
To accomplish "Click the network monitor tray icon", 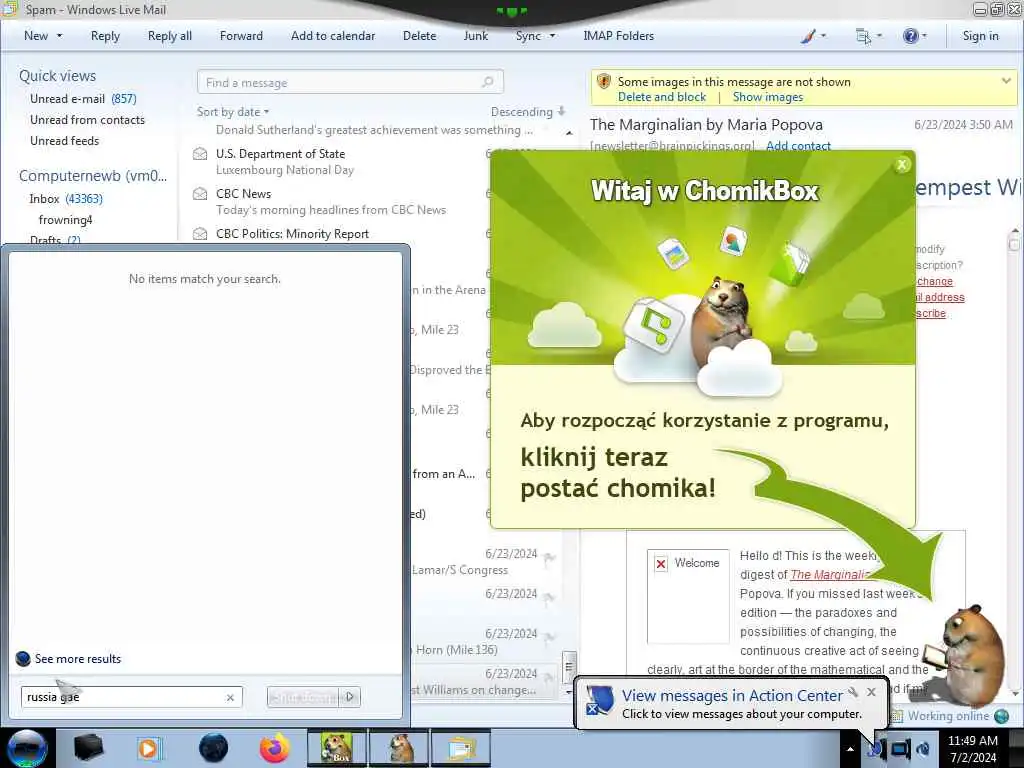I will click(900, 749).
